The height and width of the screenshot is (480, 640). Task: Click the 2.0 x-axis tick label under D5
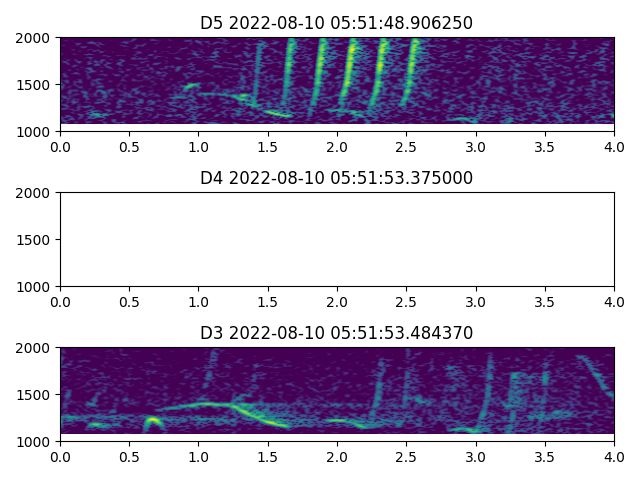(337, 147)
